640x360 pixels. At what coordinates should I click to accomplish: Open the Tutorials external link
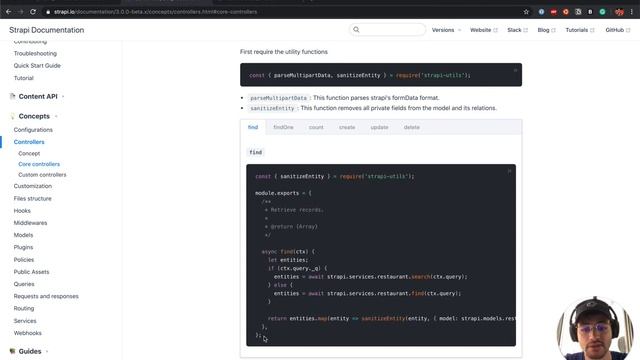tap(580, 30)
